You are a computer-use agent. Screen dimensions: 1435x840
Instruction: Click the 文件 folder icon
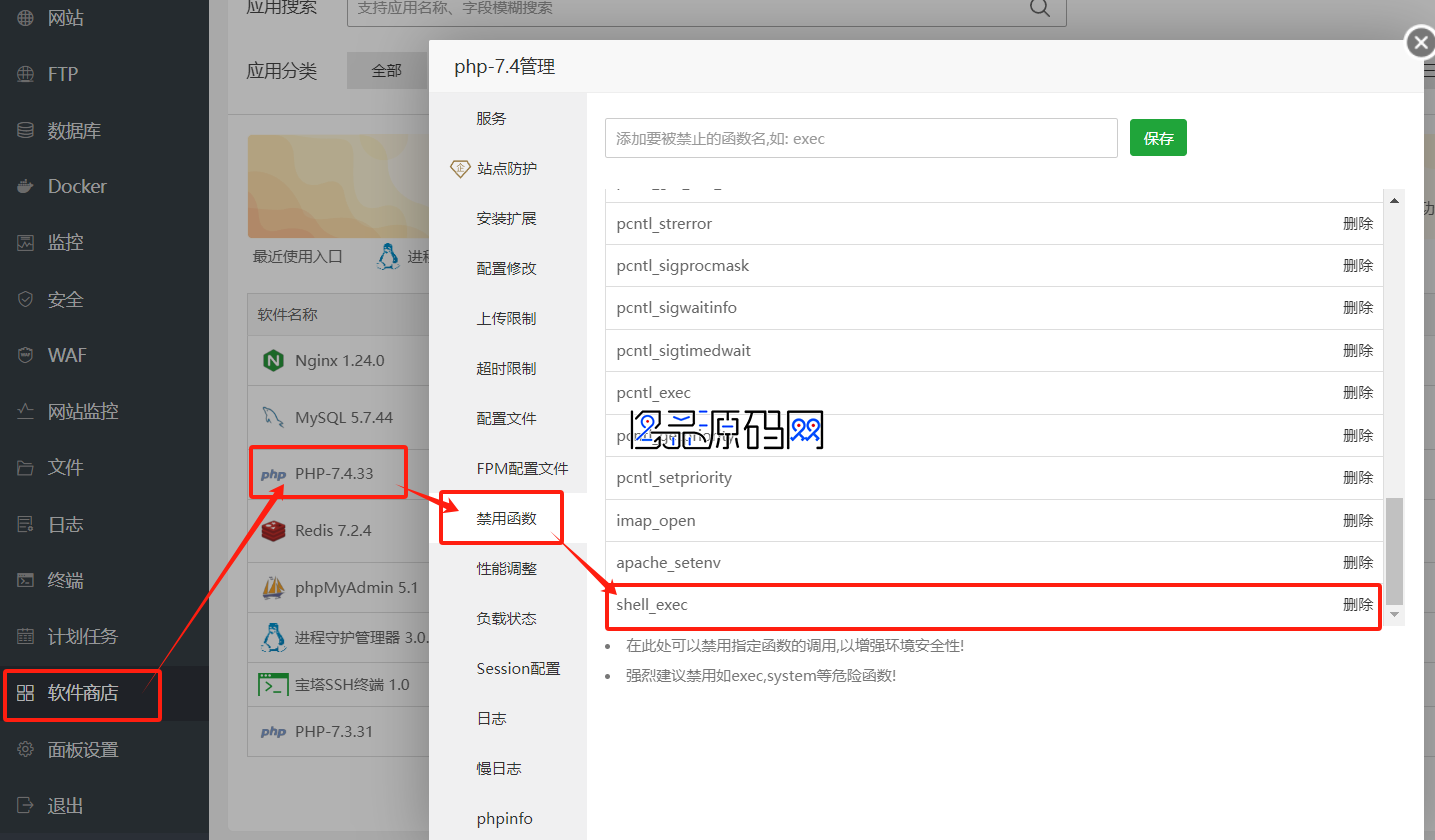(x=26, y=467)
